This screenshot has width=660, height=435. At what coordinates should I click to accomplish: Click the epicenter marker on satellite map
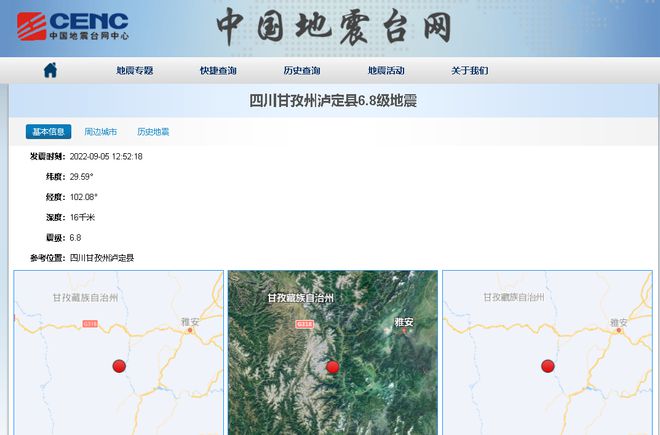click(333, 367)
